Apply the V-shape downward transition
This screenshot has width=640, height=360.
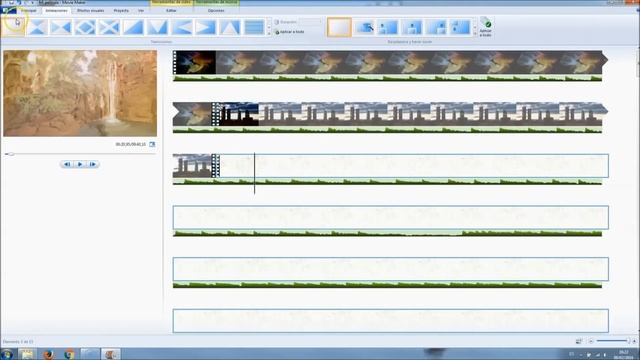point(158,27)
